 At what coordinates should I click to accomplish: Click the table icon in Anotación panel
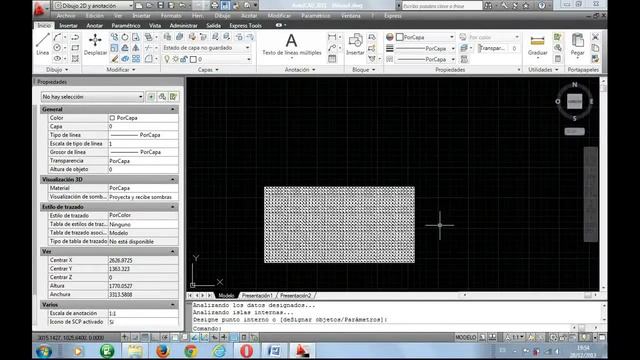tap(332, 59)
